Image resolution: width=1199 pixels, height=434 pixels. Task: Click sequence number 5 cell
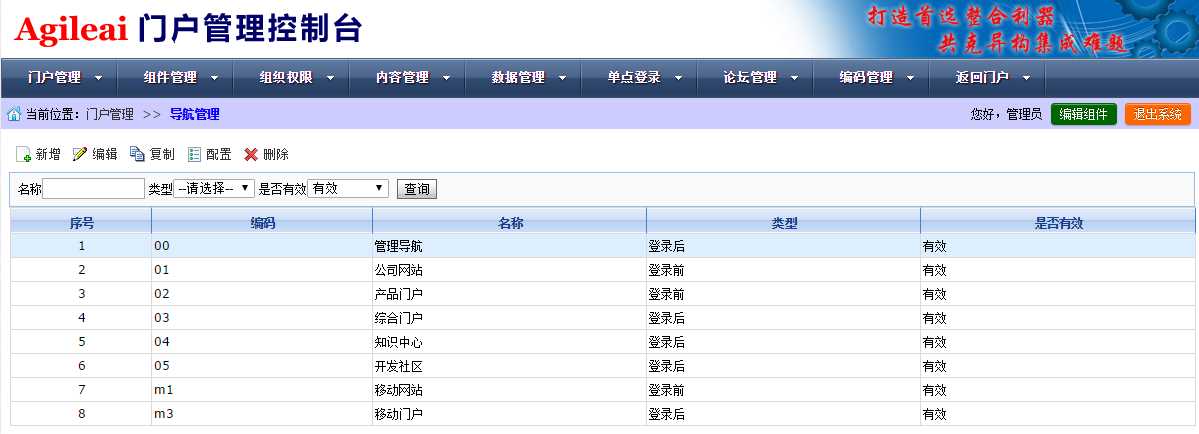pyautogui.click(x=81, y=342)
